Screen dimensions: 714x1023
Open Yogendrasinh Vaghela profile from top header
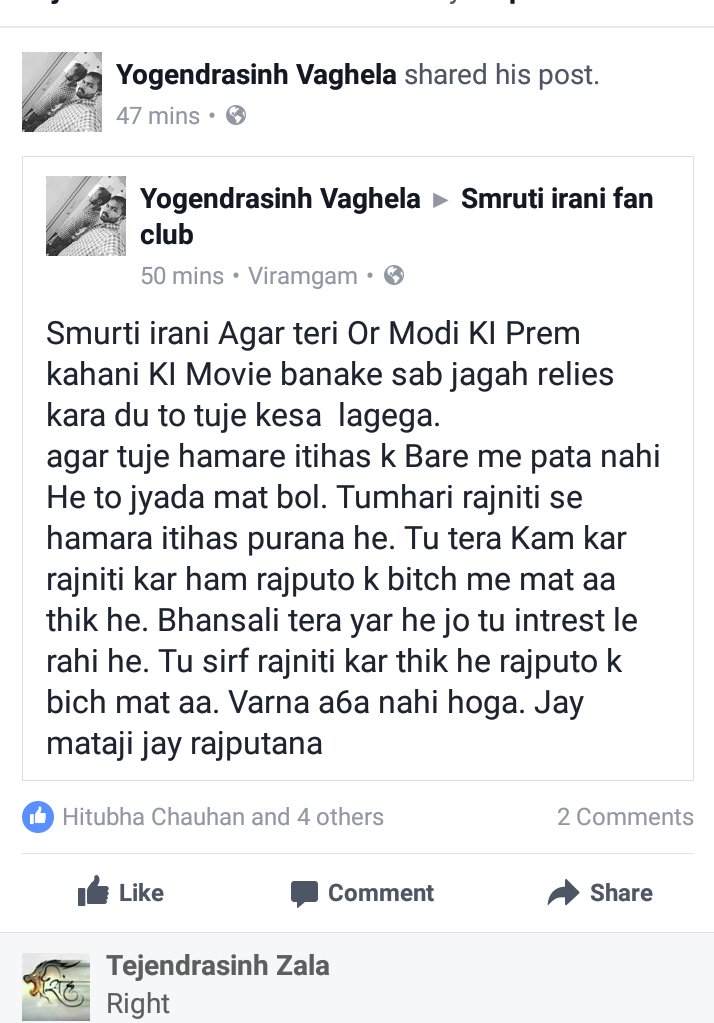click(x=256, y=74)
